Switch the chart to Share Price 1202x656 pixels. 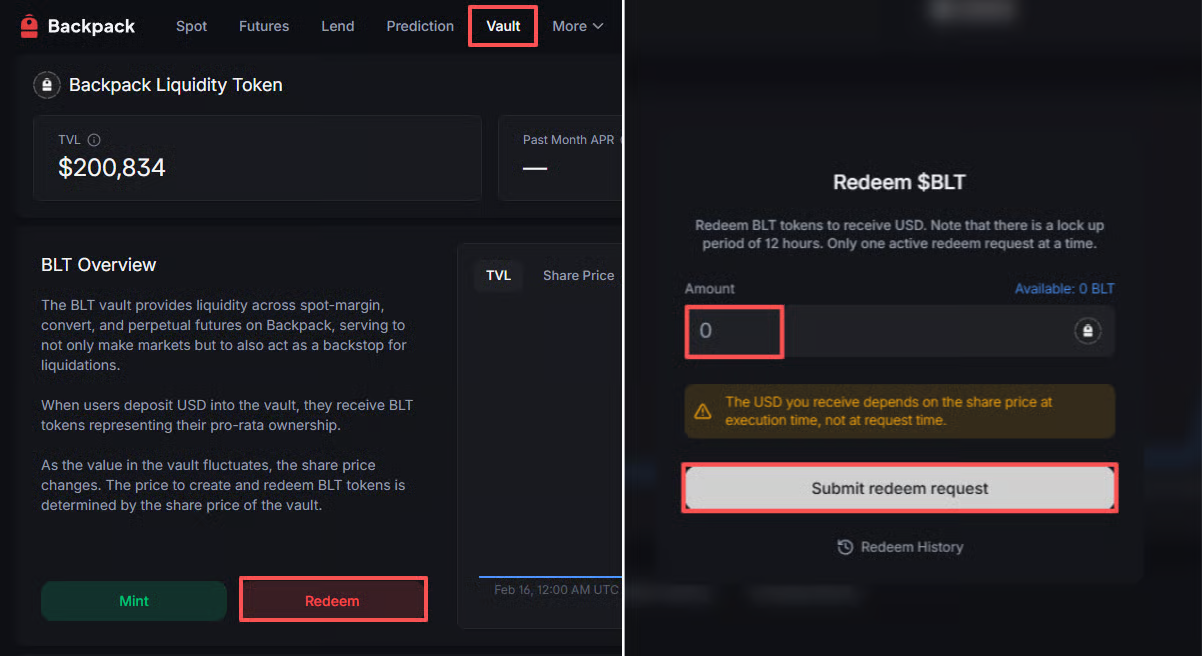tap(578, 275)
